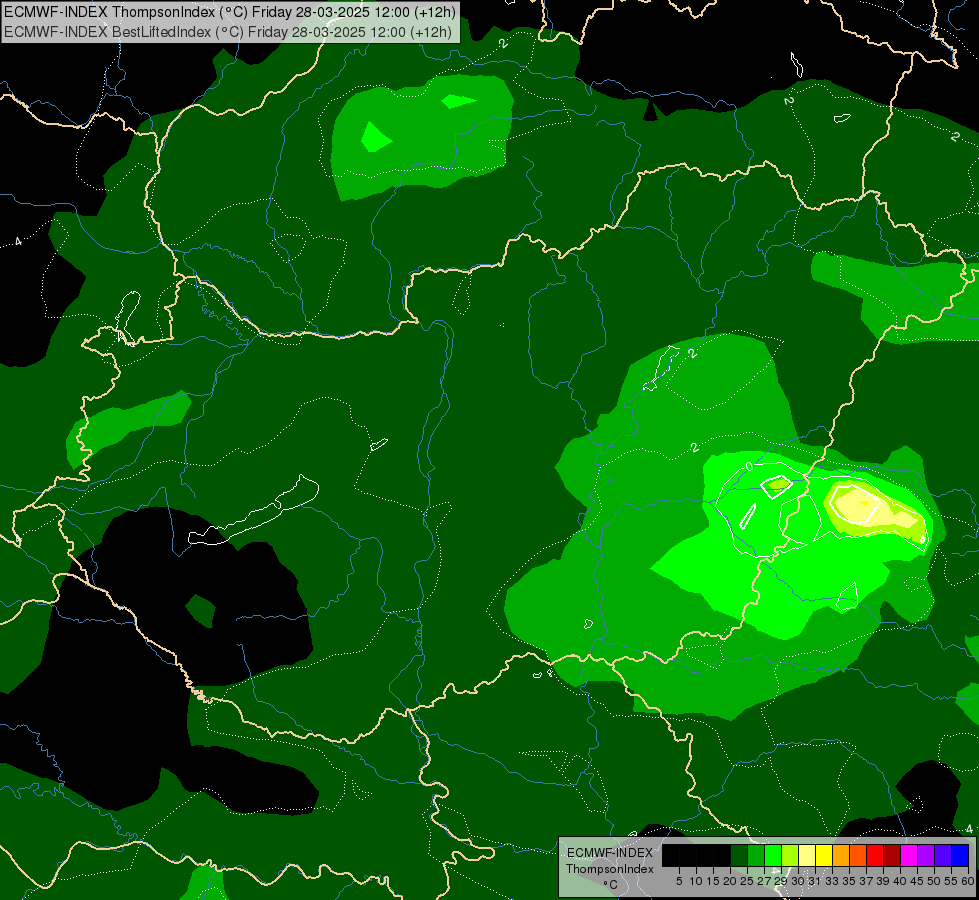Click the ECMWF-INDEX label in the legend
Viewport: 979px width, 900px height.
(610, 853)
